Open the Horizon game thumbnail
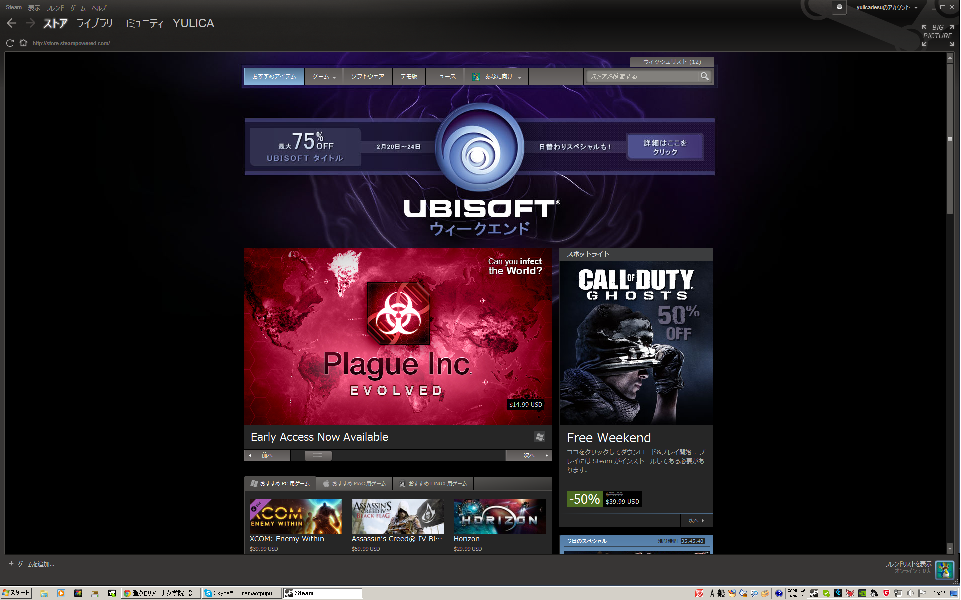Screen dimensions: 961x600 click(x=499, y=516)
